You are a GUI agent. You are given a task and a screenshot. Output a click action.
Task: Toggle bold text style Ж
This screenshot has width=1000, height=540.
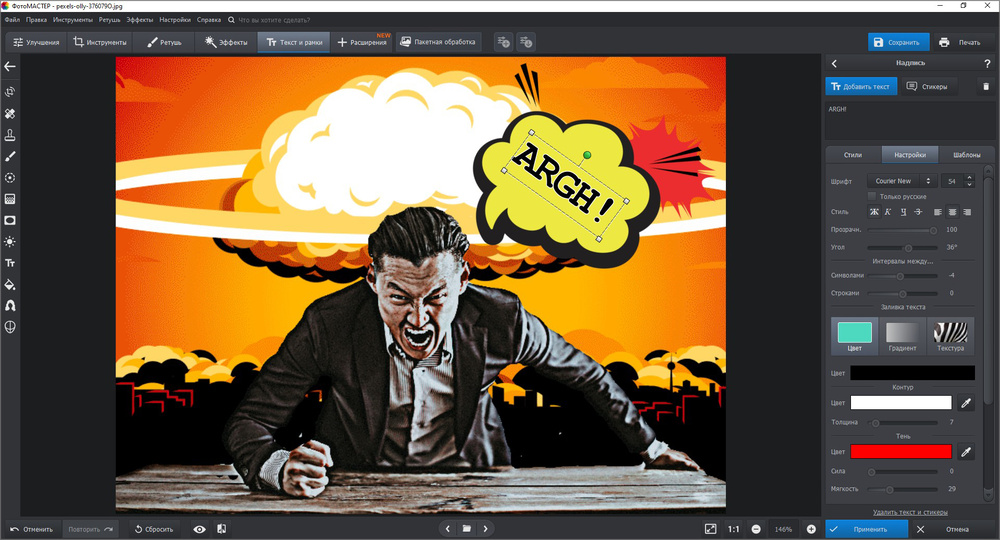[874, 212]
